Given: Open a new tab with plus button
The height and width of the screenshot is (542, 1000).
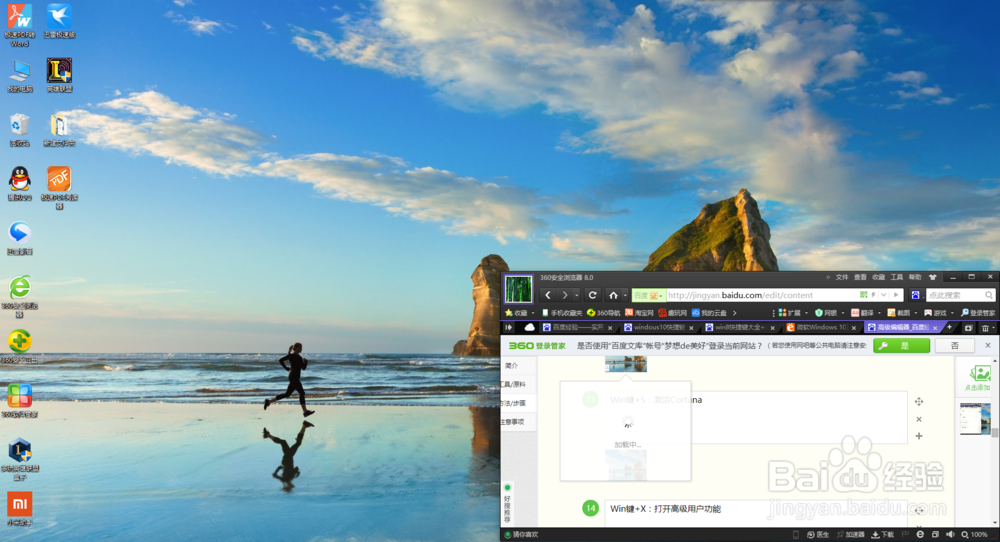Looking at the screenshot, I should (949, 327).
